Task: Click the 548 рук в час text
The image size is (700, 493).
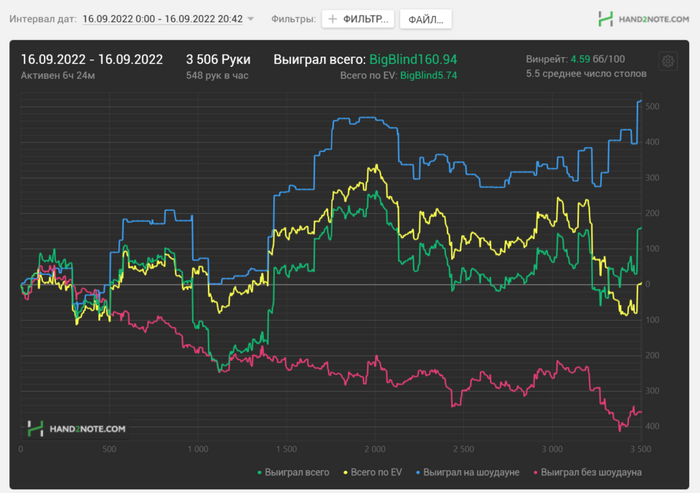Action: click(x=217, y=75)
